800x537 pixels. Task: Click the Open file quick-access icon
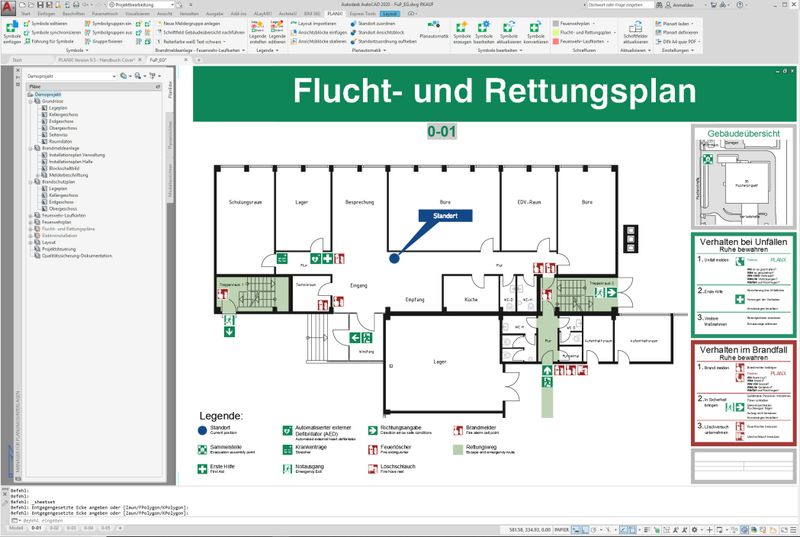click(30, 5)
